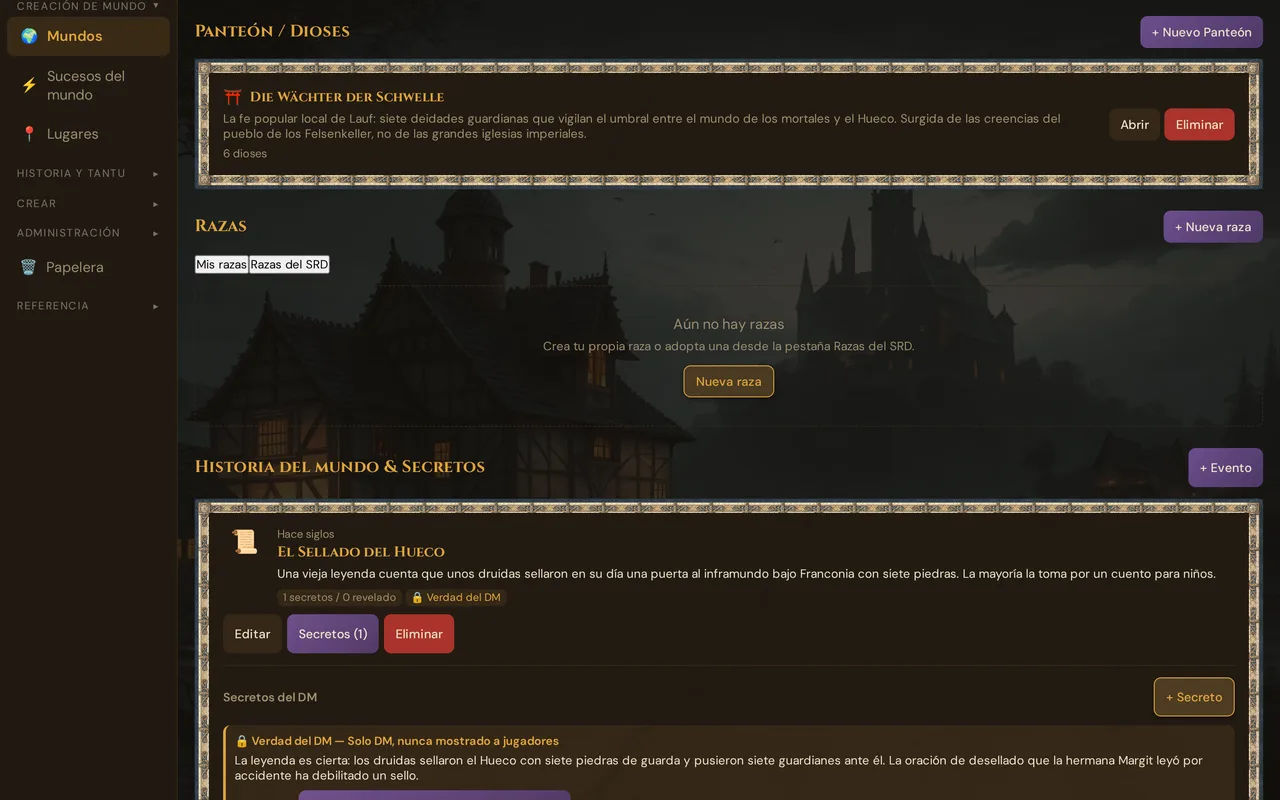Image resolution: width=1280 pixels, height=800 pixels.
Task: Click the Die Wächter der Schwelle title
Action: click(347, 97)
